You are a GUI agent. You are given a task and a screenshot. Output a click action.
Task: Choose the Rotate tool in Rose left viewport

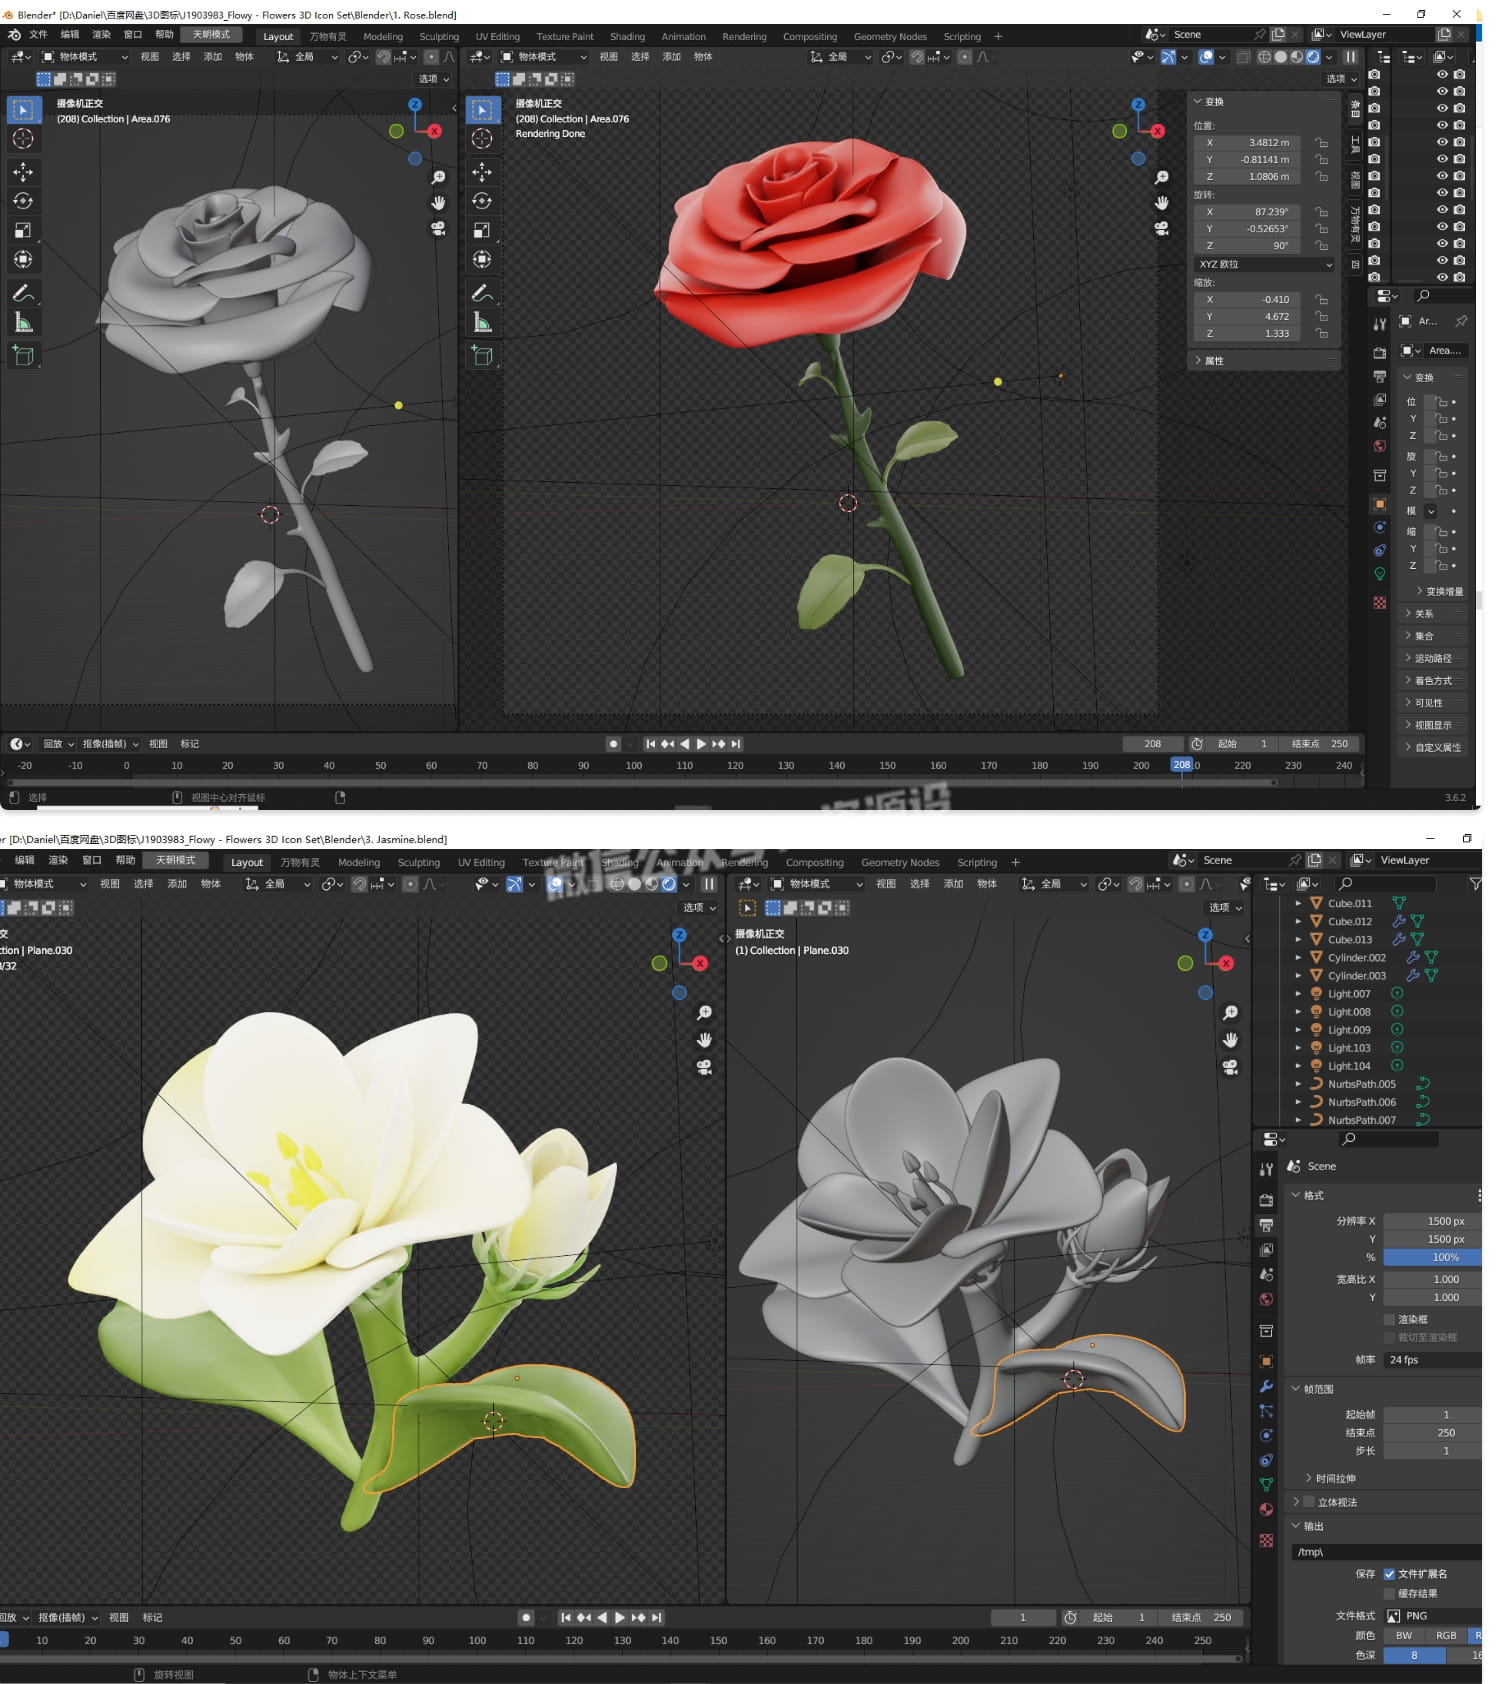[x=23, y=201]
